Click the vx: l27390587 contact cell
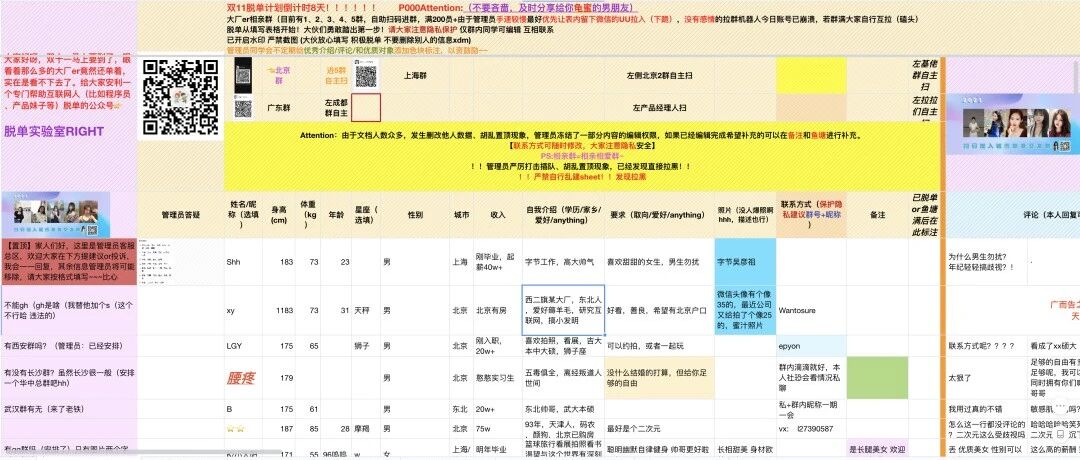The height and width of the screenshot is (460, 1080). 811,429
